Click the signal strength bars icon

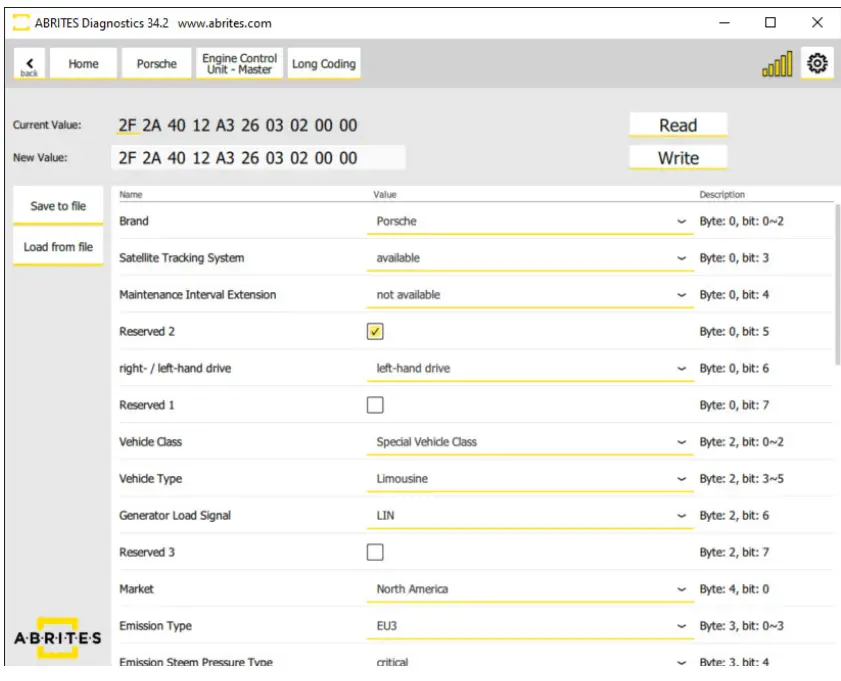[777, 65]
